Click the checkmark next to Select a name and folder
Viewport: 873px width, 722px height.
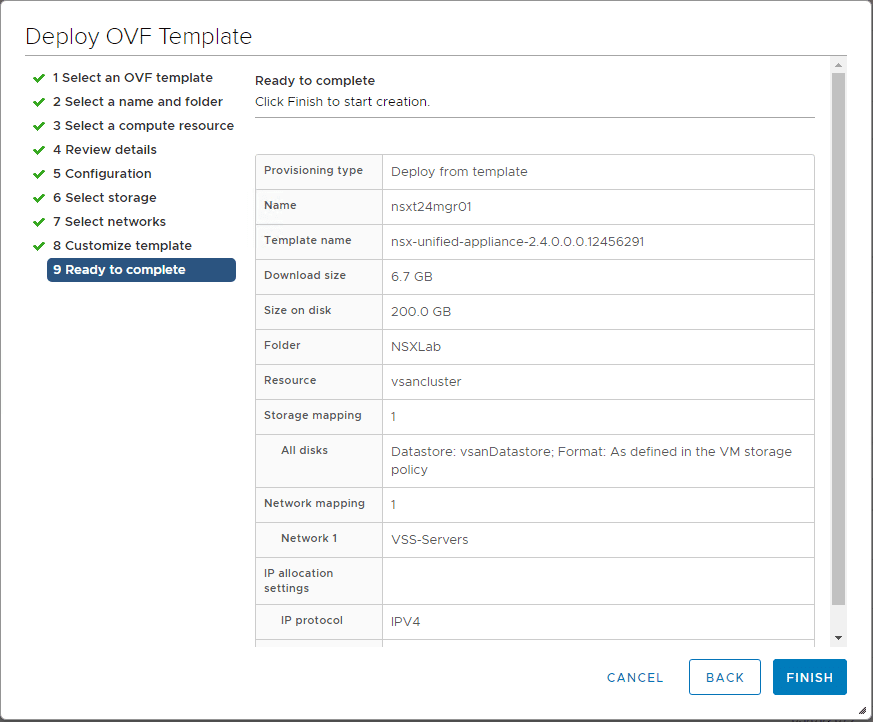pos(38,102)
